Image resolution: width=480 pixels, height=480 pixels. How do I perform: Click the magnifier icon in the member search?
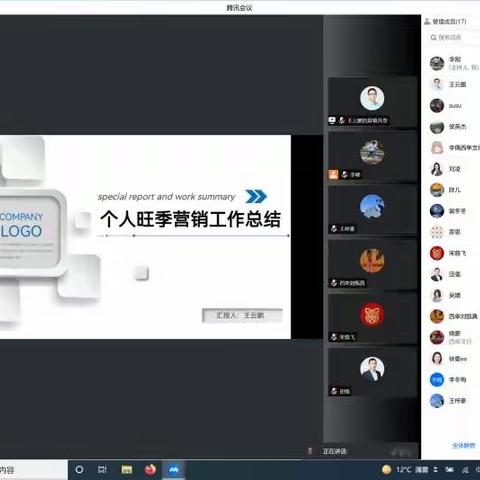tap(433, 38)
